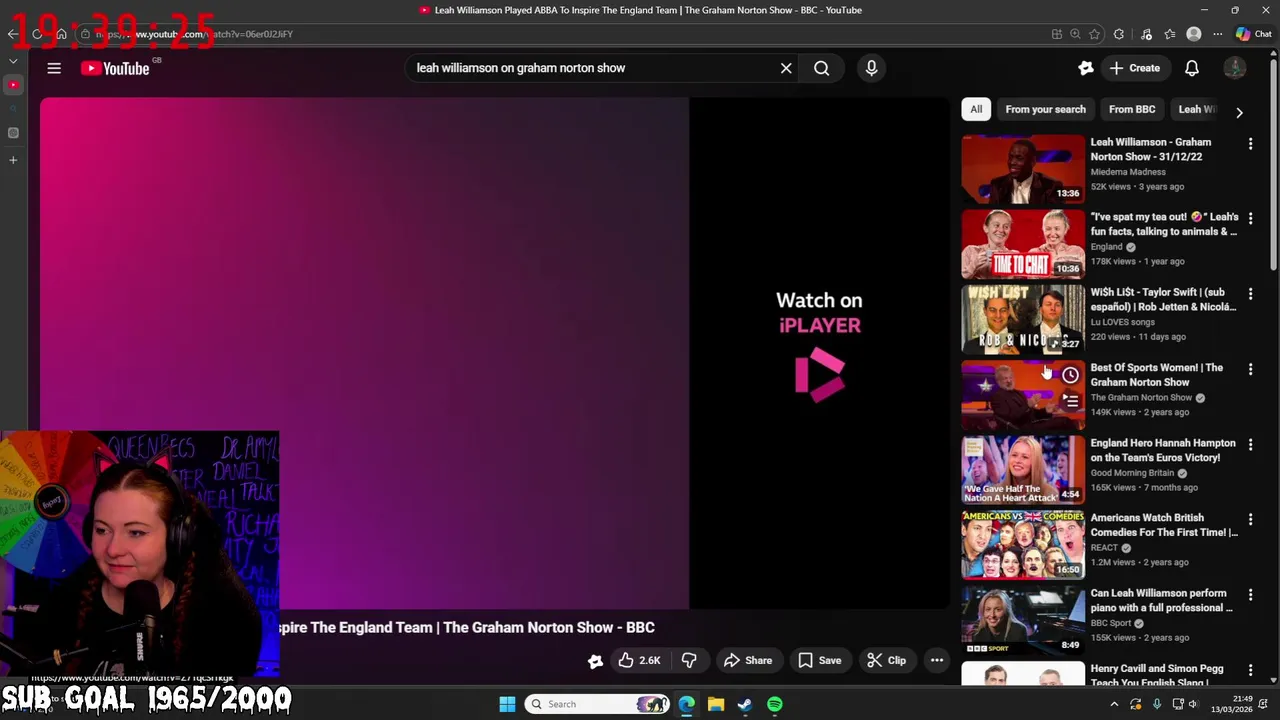Add Best Of Sports Women to Watch later
This screenshot has width=1280, height=720.
(x=1070, y=375)
